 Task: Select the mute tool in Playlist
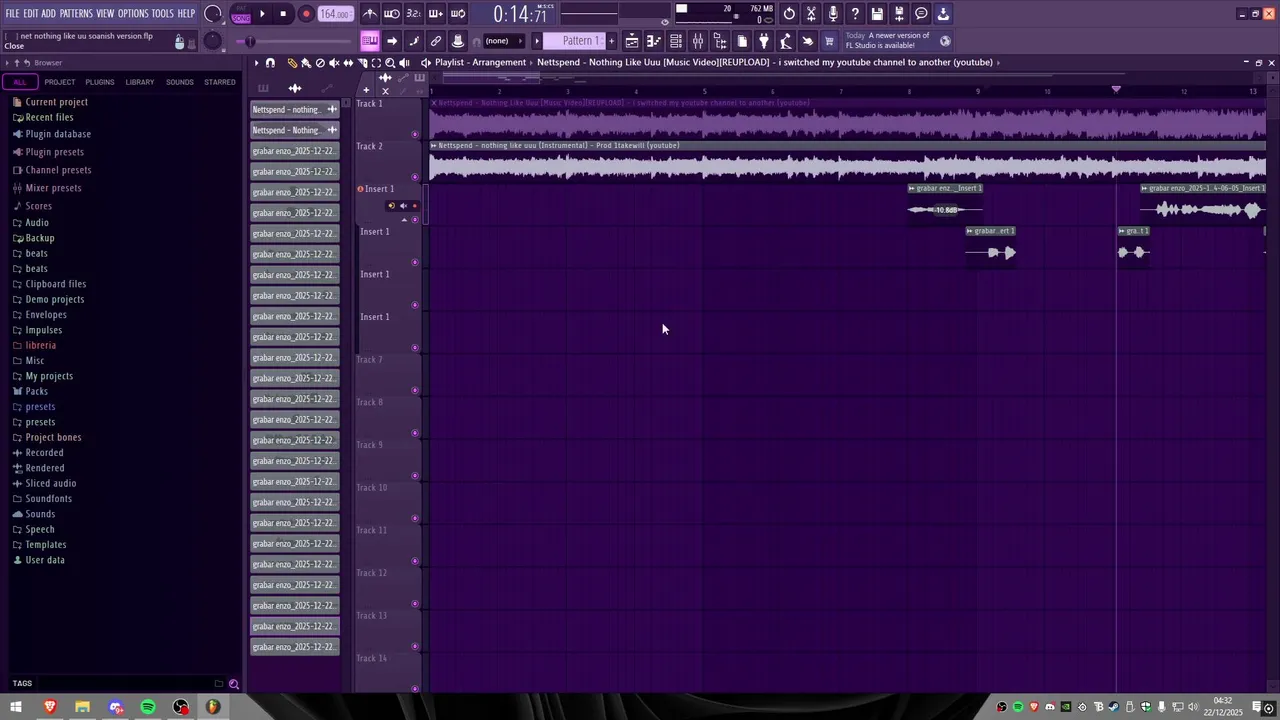click(x=335, y=62)
